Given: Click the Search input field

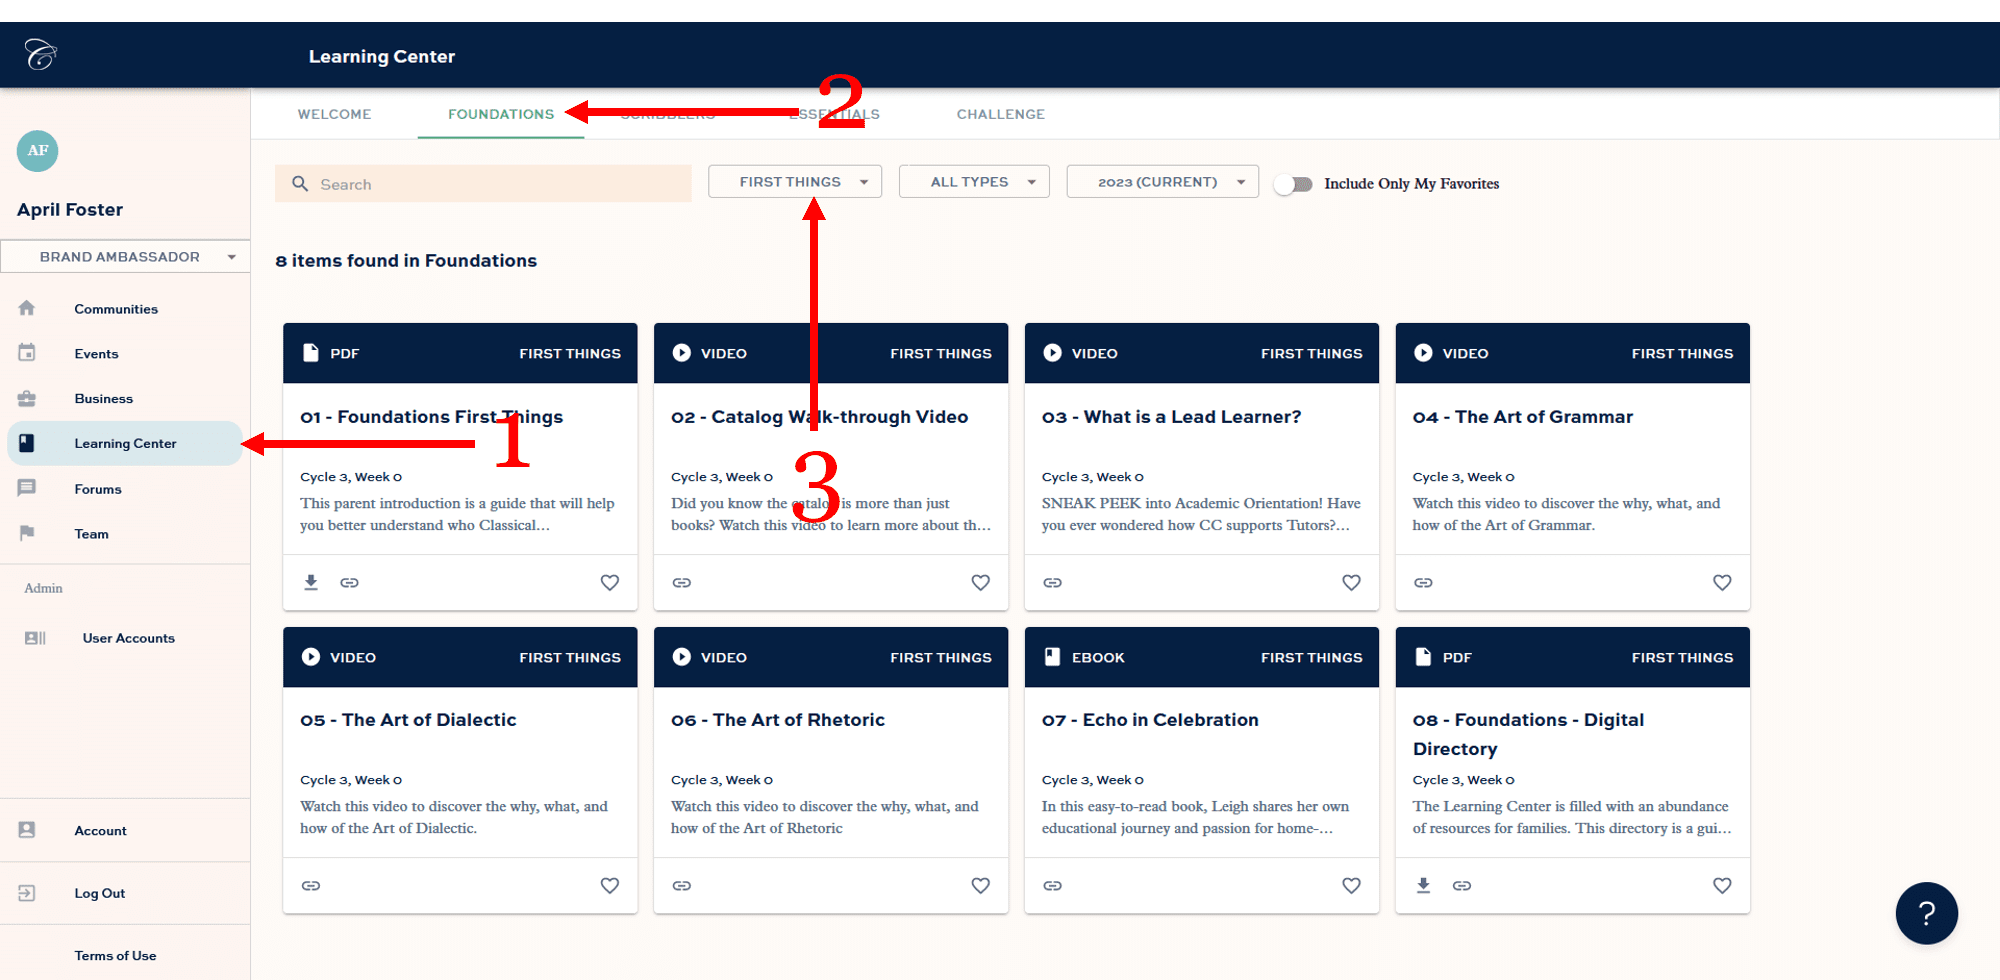Looking at the screenshot, I should [483, 183].
